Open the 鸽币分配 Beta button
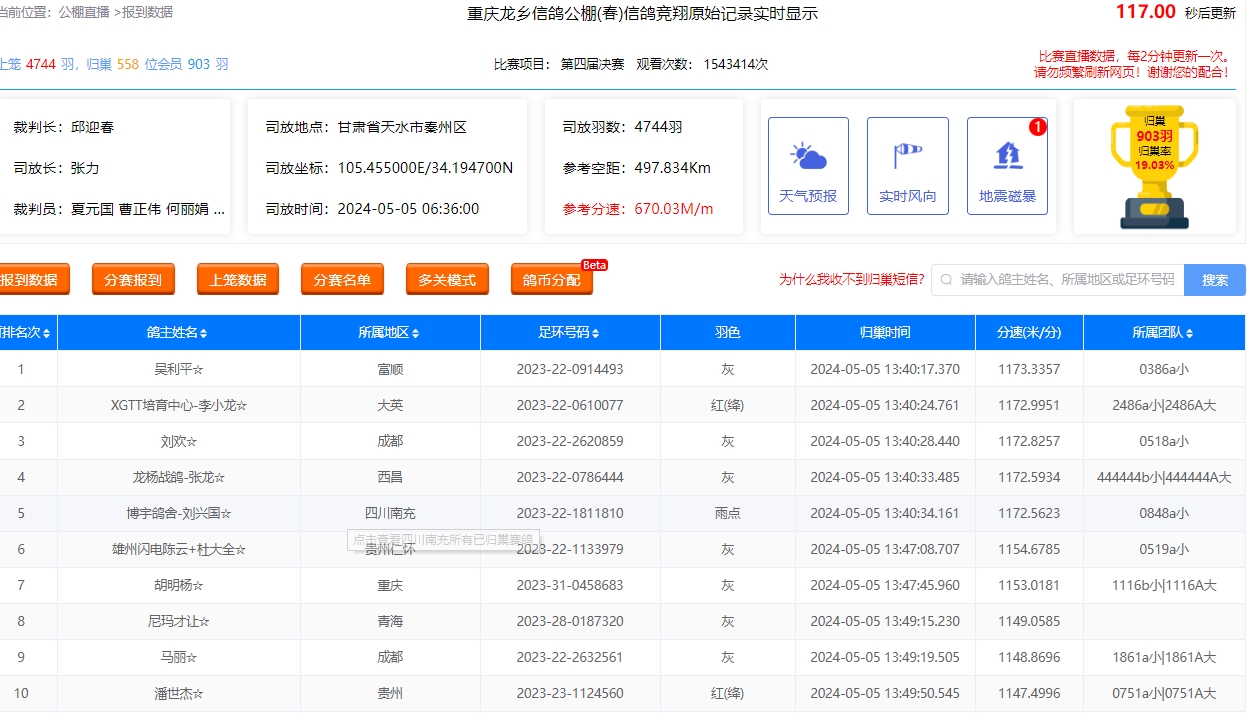Viewport: 1251px width, 713px height. (x=552, y=280)
